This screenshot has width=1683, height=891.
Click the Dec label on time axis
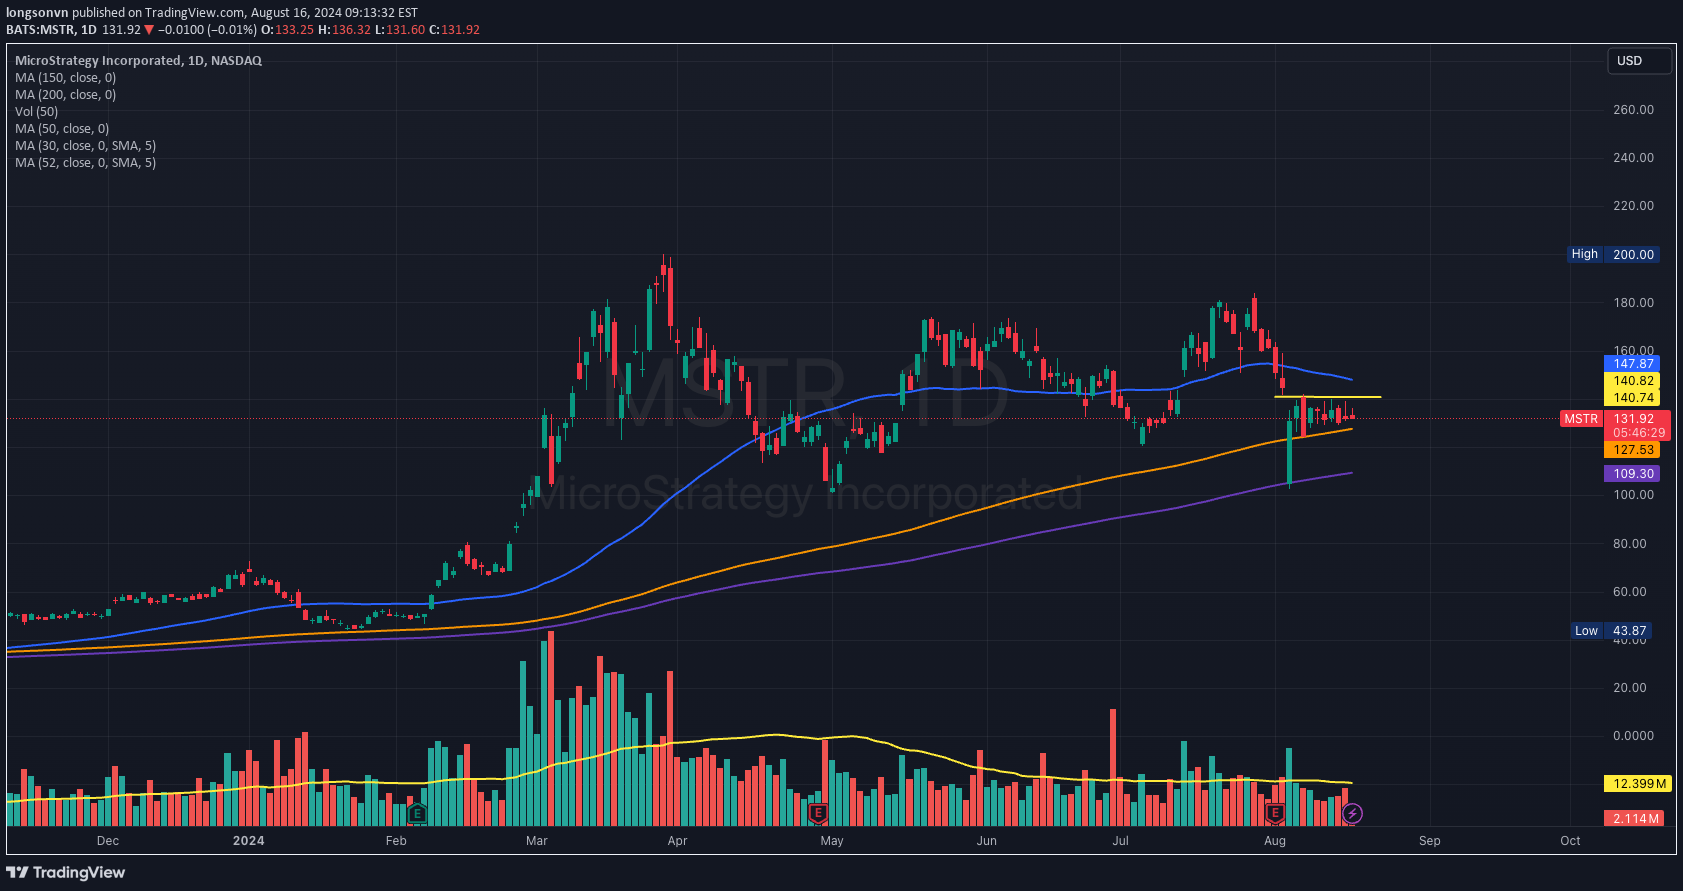[108, 841]
